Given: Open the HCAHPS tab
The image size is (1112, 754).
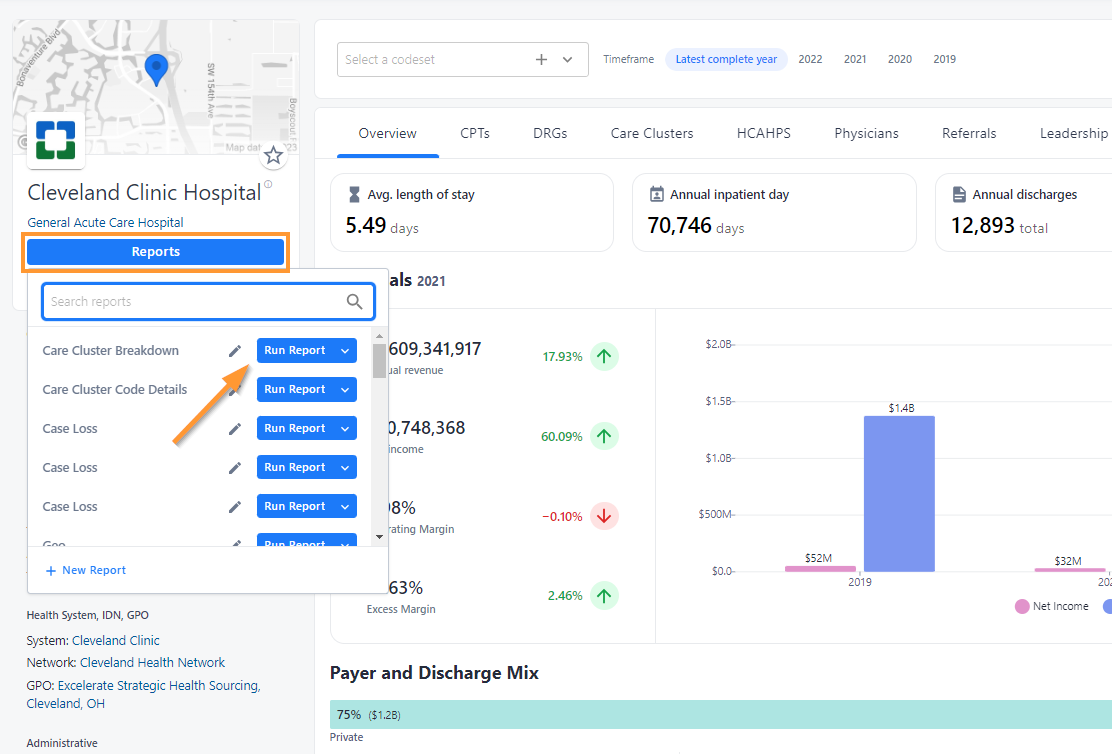Looking at the screenshot, I should coord(763,133).
